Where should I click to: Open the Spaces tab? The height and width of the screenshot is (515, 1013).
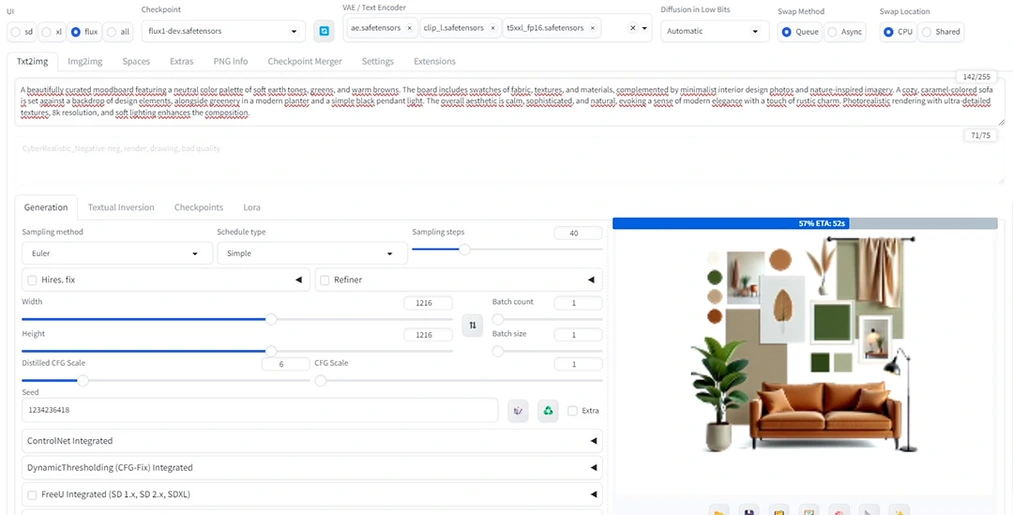pos(136,61)
